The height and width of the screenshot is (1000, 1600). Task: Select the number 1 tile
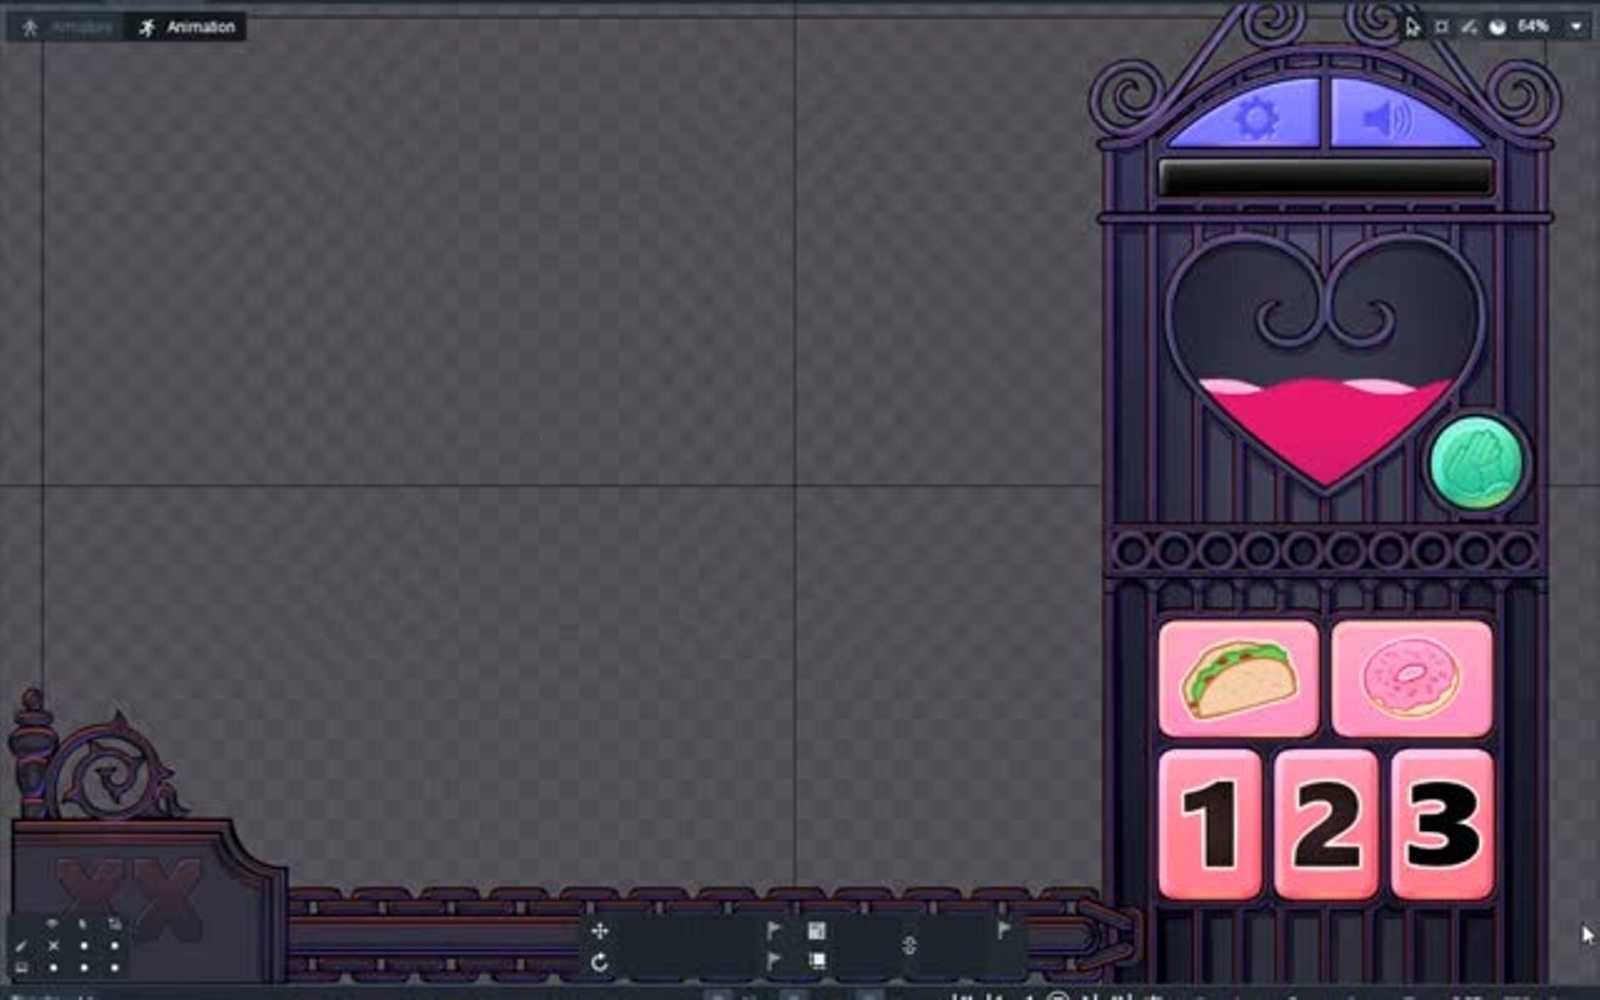[x=1210, y=824]
